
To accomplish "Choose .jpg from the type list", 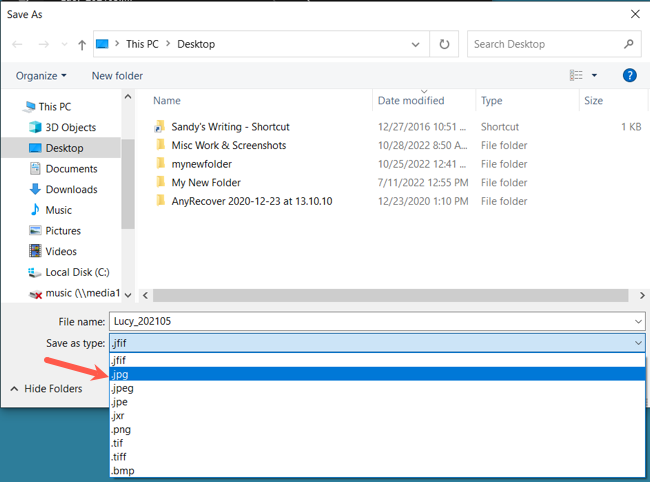I will pyautogui.click(x=377, y=374).
